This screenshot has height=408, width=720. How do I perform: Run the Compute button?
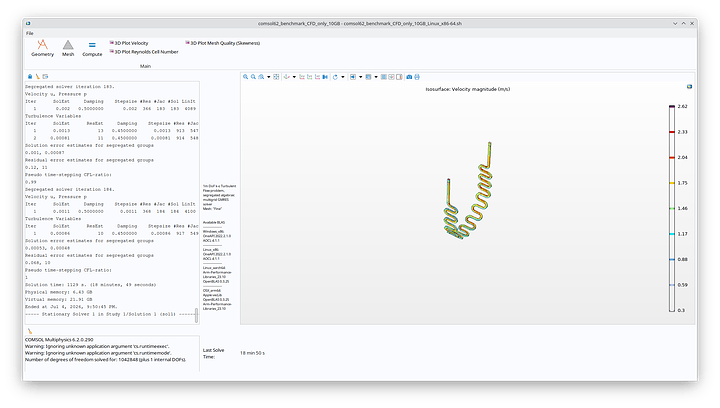92,48
